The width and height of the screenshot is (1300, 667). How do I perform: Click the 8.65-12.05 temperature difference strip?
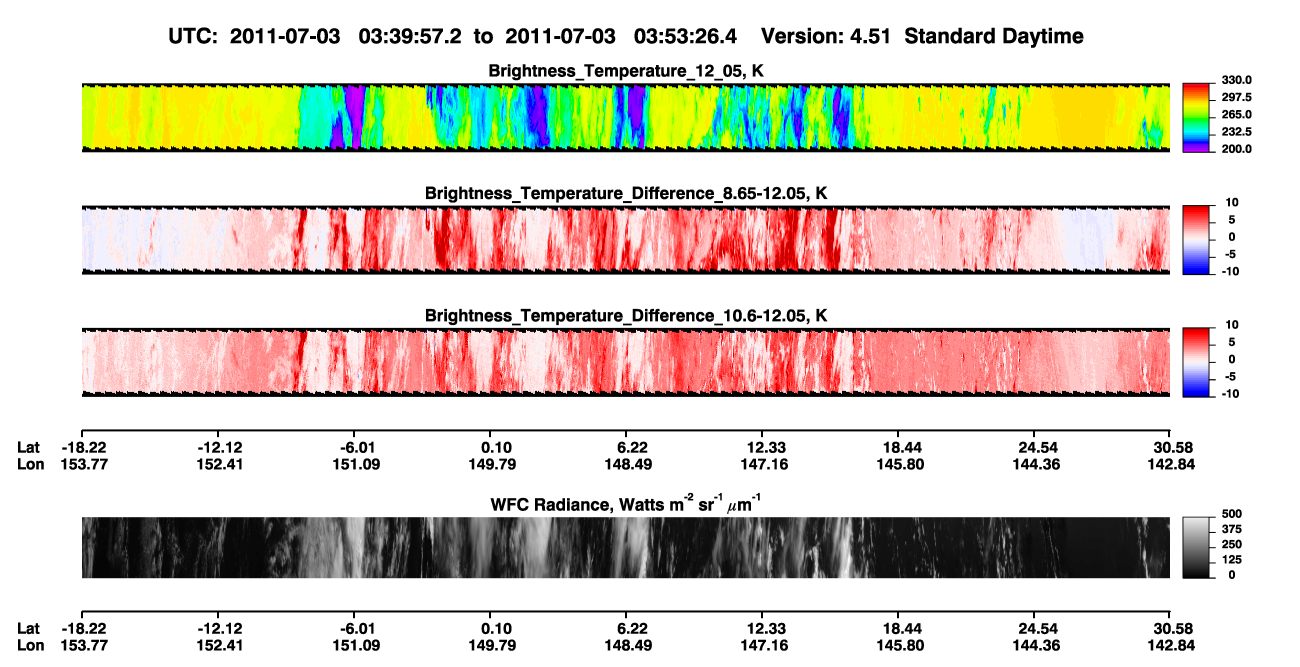626,240
